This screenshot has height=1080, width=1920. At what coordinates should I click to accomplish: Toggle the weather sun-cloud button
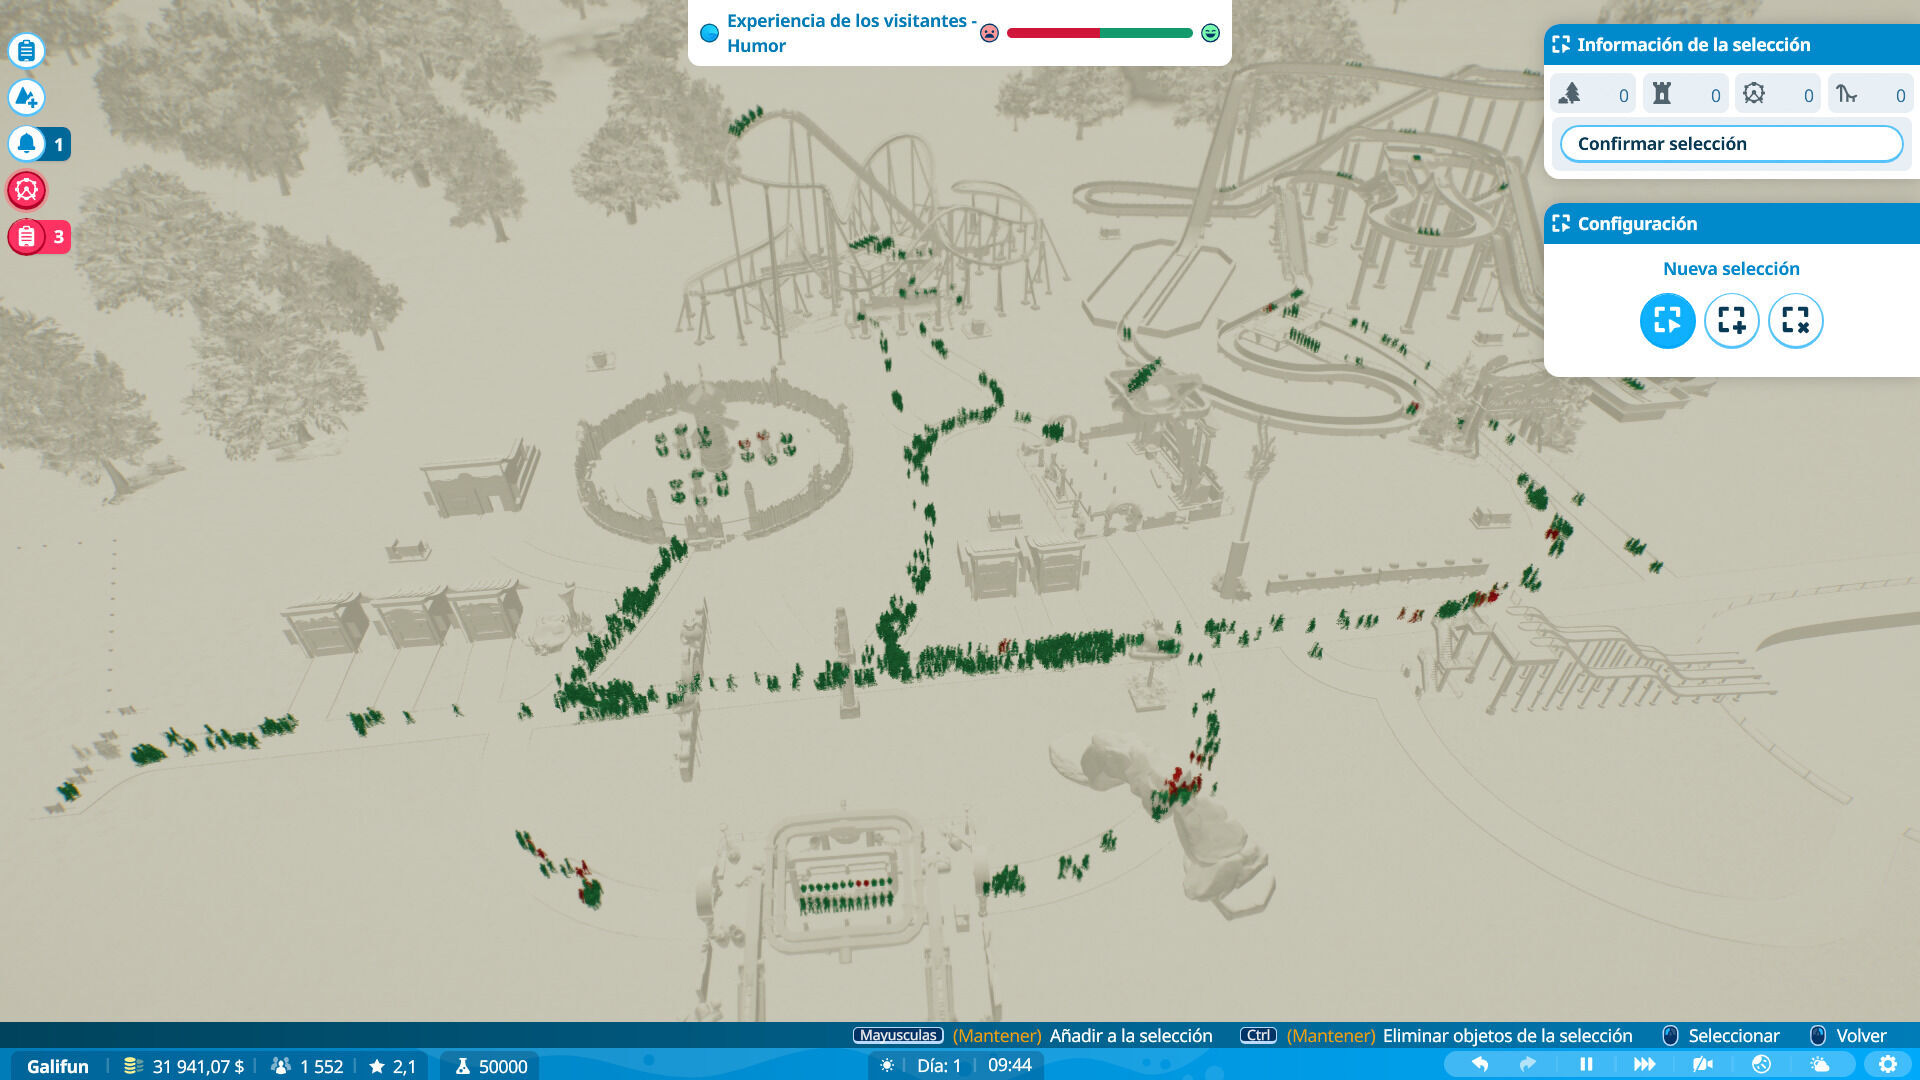(1819, 1065)
